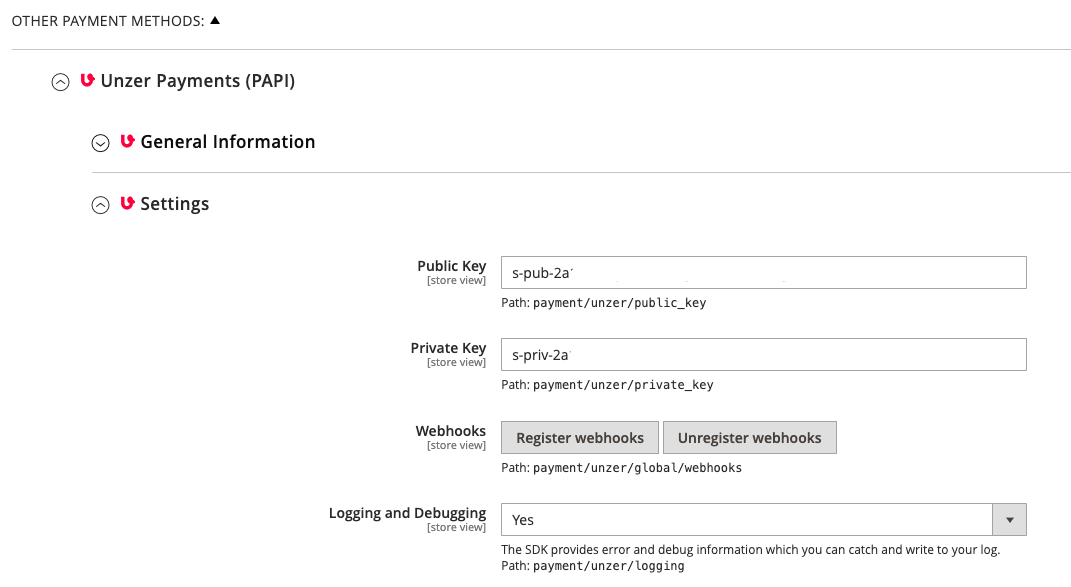Click the Unregister webhooks button
This screenshot has height=587, width=1071.
click(x=749, y=437)
